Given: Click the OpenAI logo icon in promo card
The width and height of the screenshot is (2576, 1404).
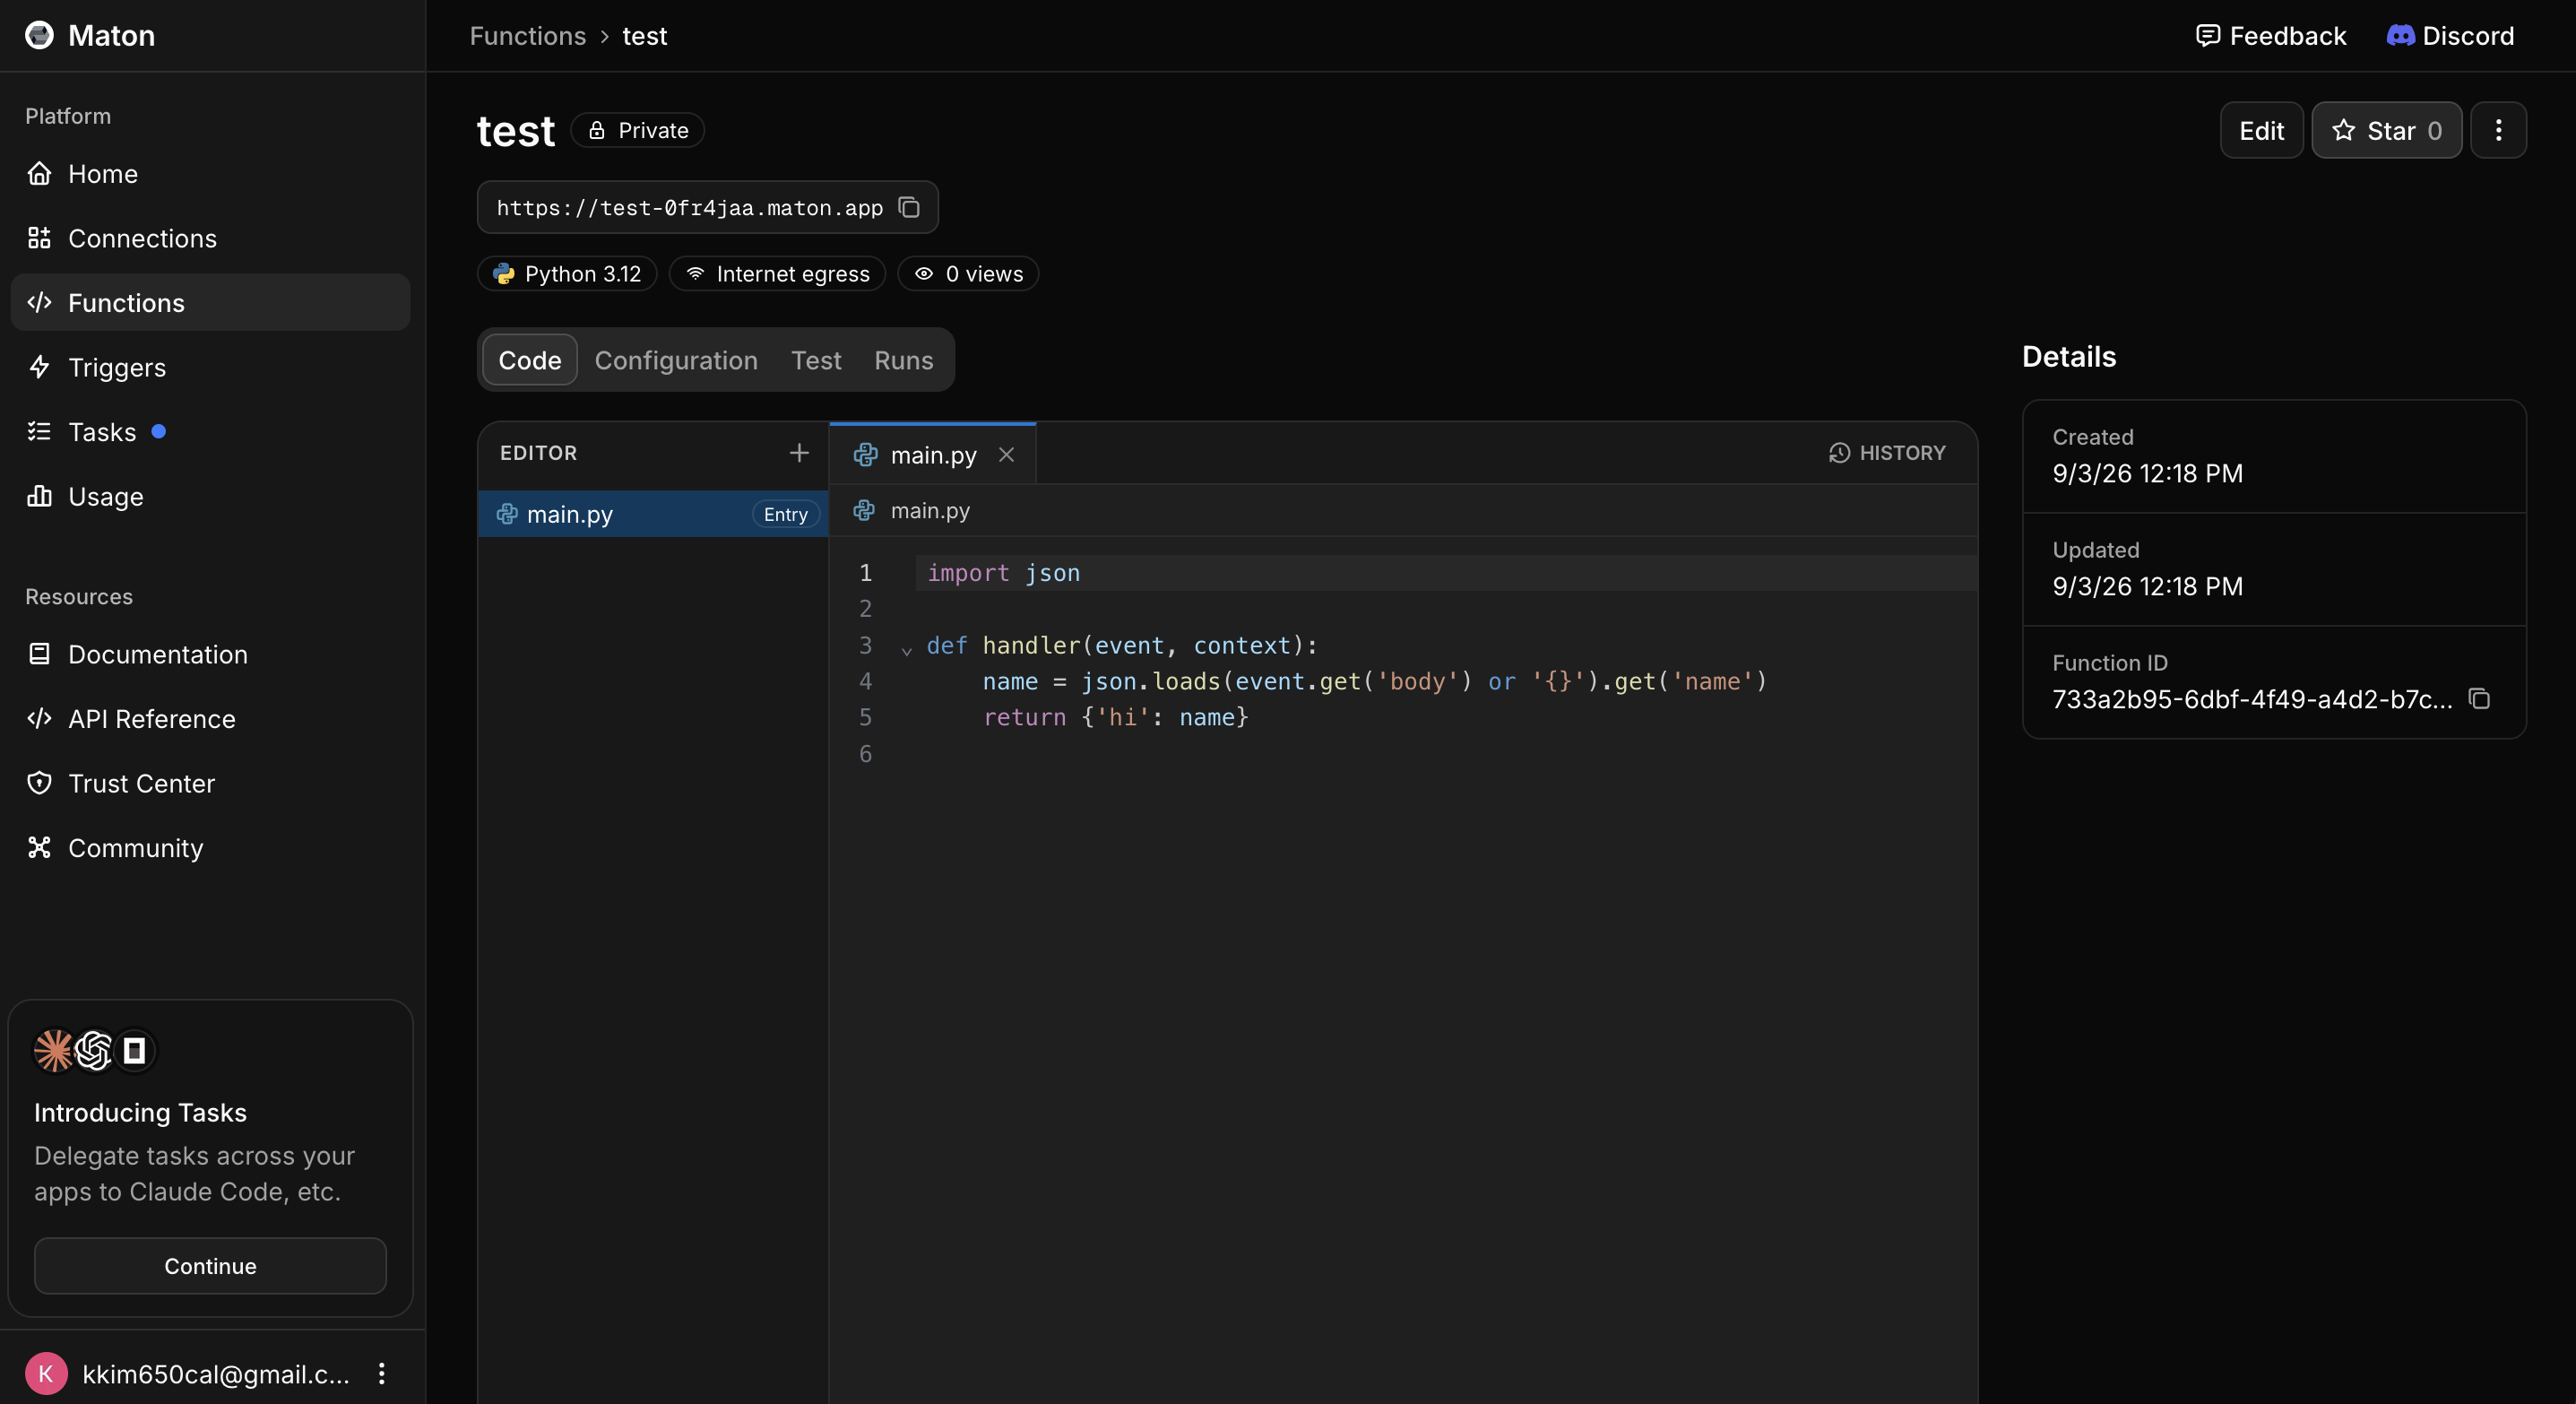Looking at the screenshot, I should click(94, 1050).
